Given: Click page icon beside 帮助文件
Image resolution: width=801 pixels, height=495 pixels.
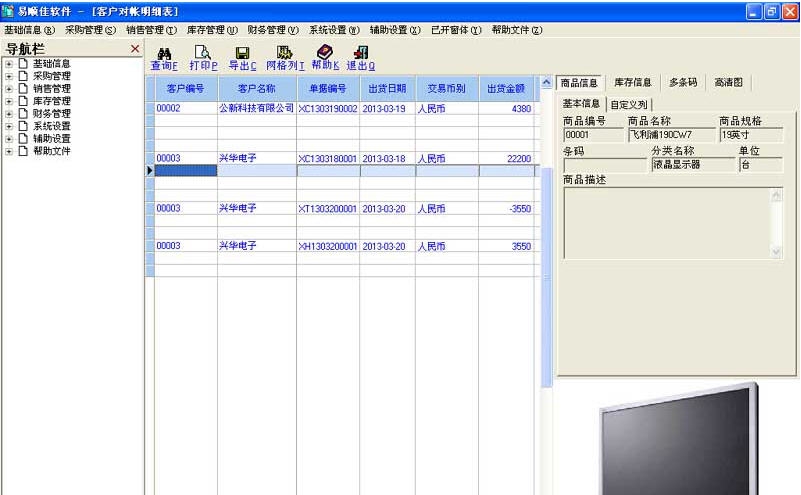Looking at the screenshot, I should tap(23, 151).
